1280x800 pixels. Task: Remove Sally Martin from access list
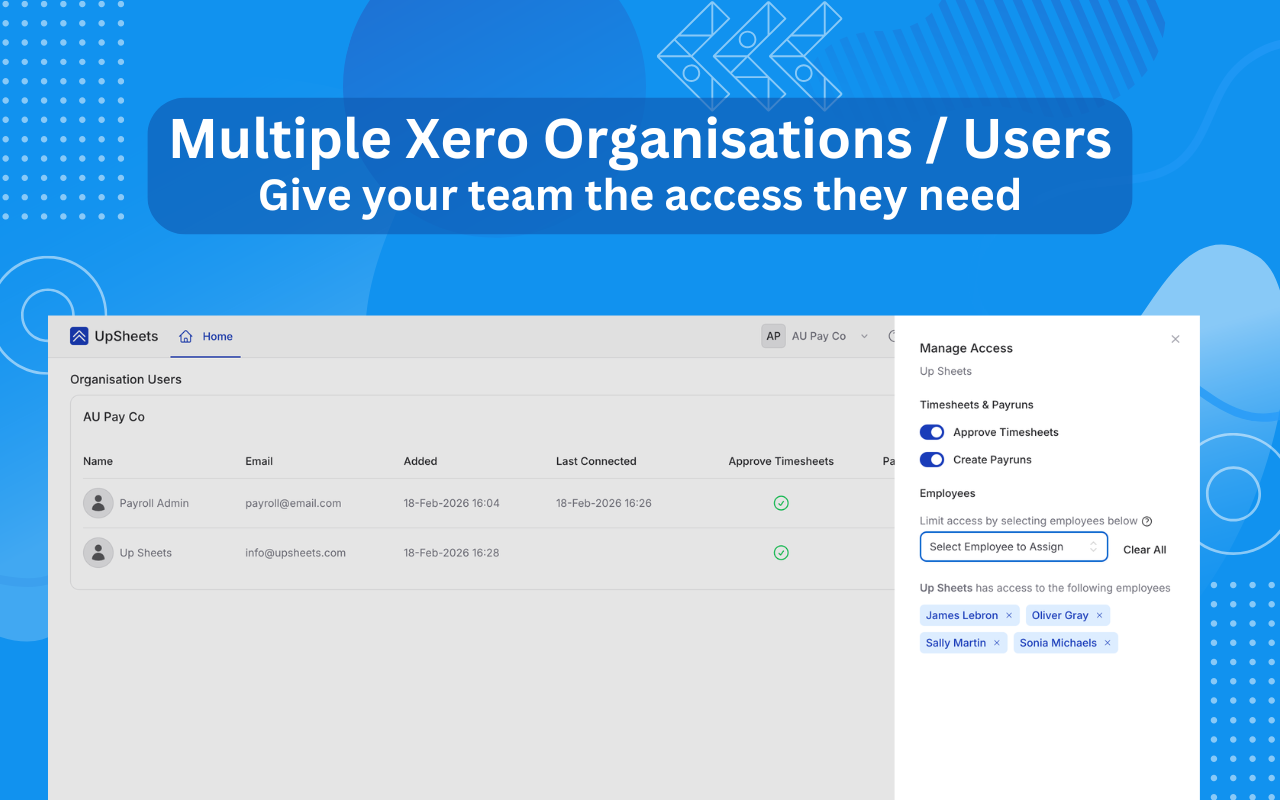997,643
